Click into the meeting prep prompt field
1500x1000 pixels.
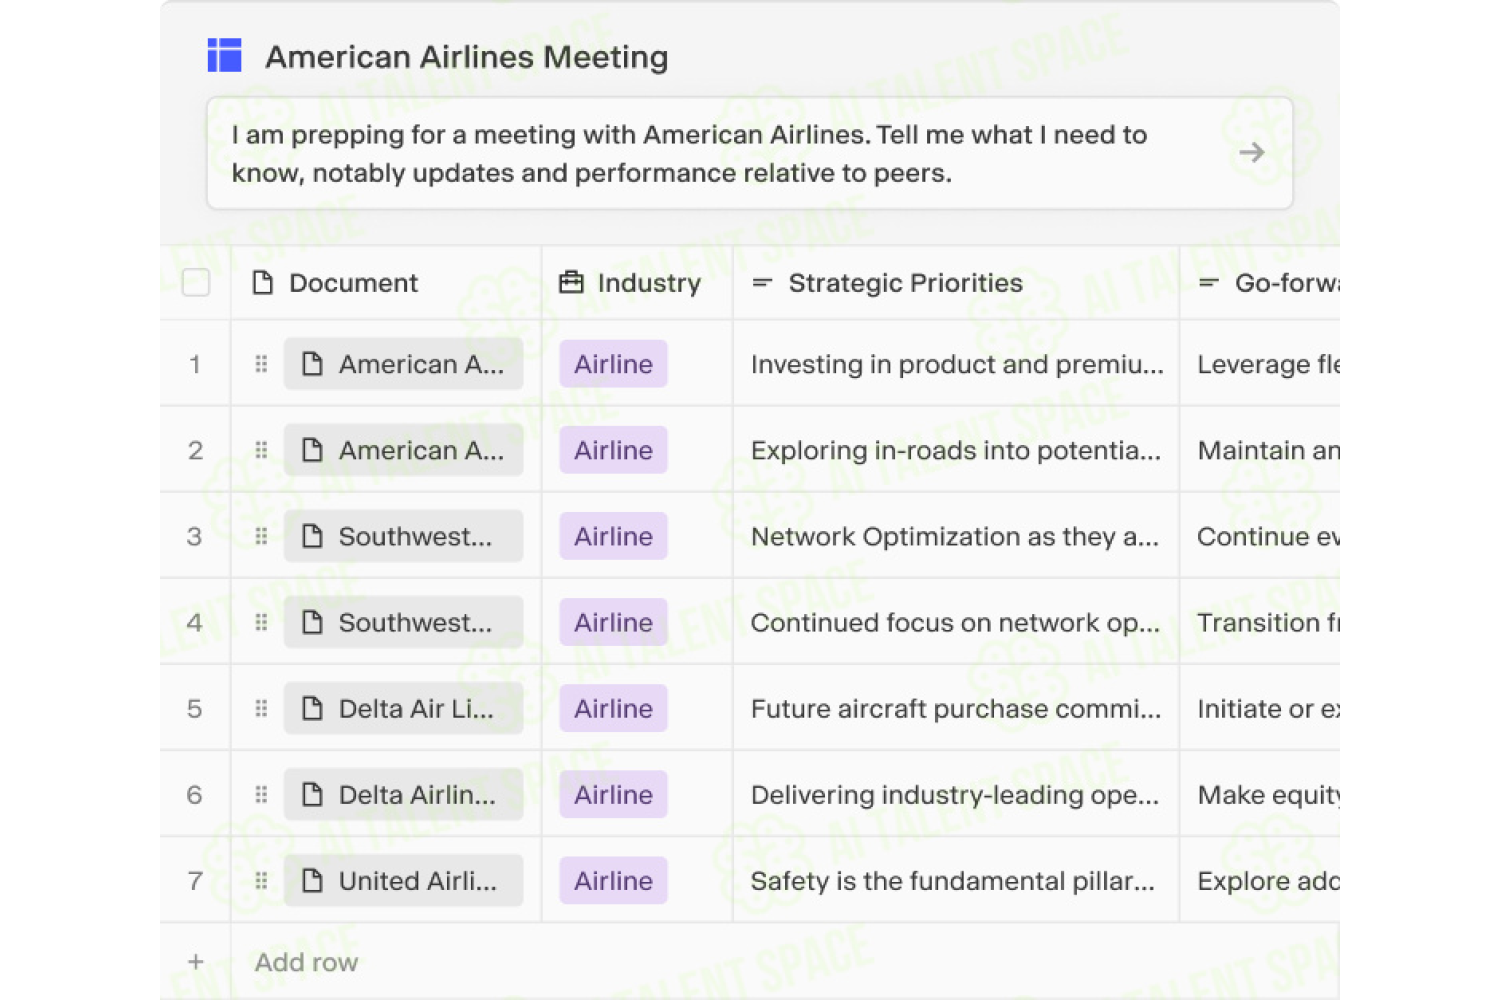click(x=749, y=153)
